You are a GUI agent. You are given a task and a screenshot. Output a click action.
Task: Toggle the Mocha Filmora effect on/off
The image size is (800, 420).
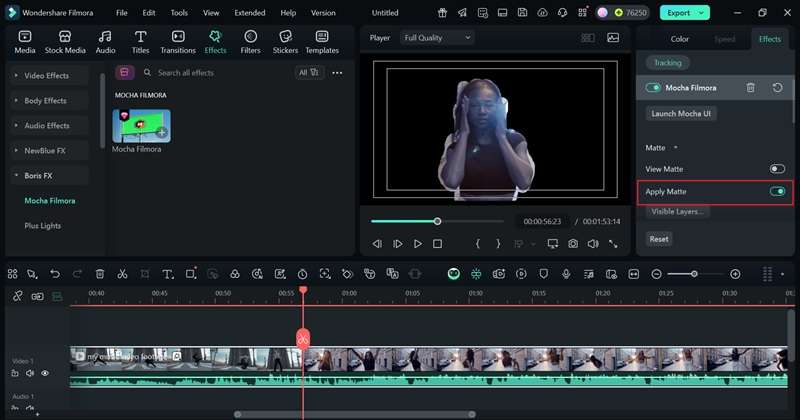click(653, 88)
